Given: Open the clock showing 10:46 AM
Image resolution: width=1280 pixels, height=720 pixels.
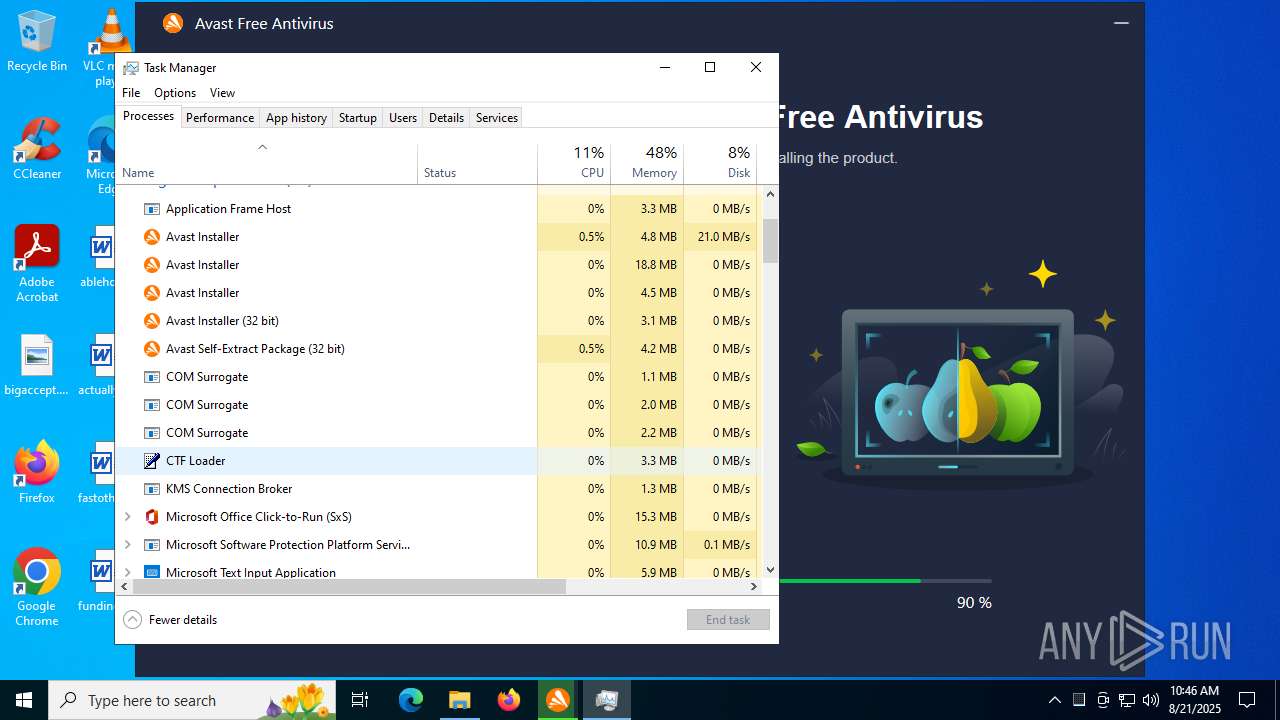Looking at the screenshot, I should (1194, 700).
